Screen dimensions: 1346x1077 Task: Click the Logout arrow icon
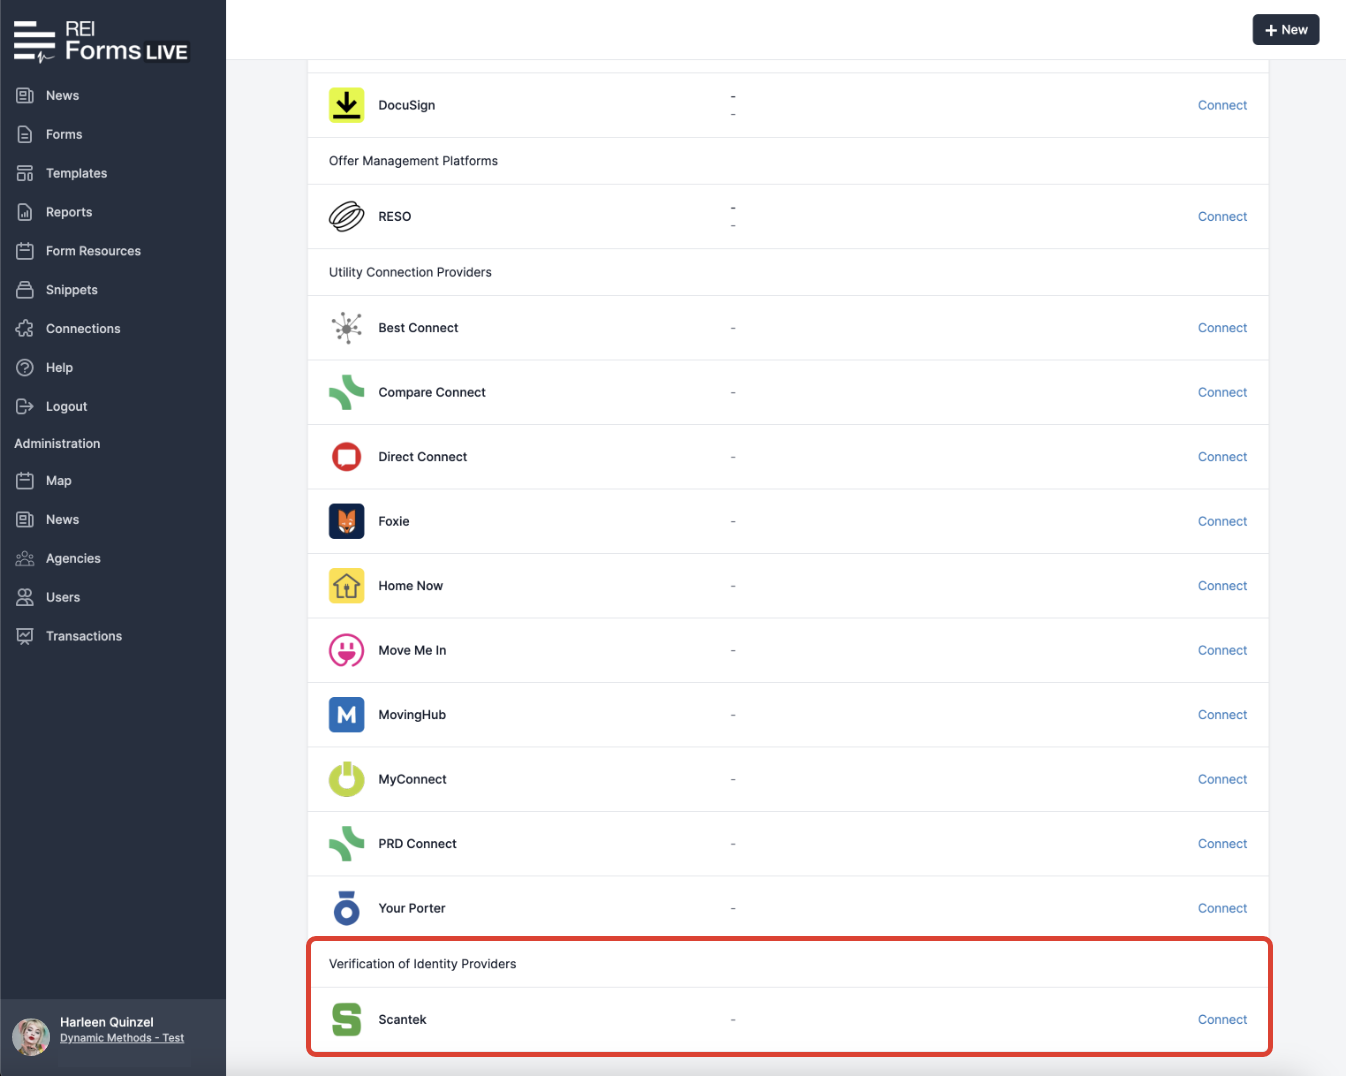click(x=25, y=407)
